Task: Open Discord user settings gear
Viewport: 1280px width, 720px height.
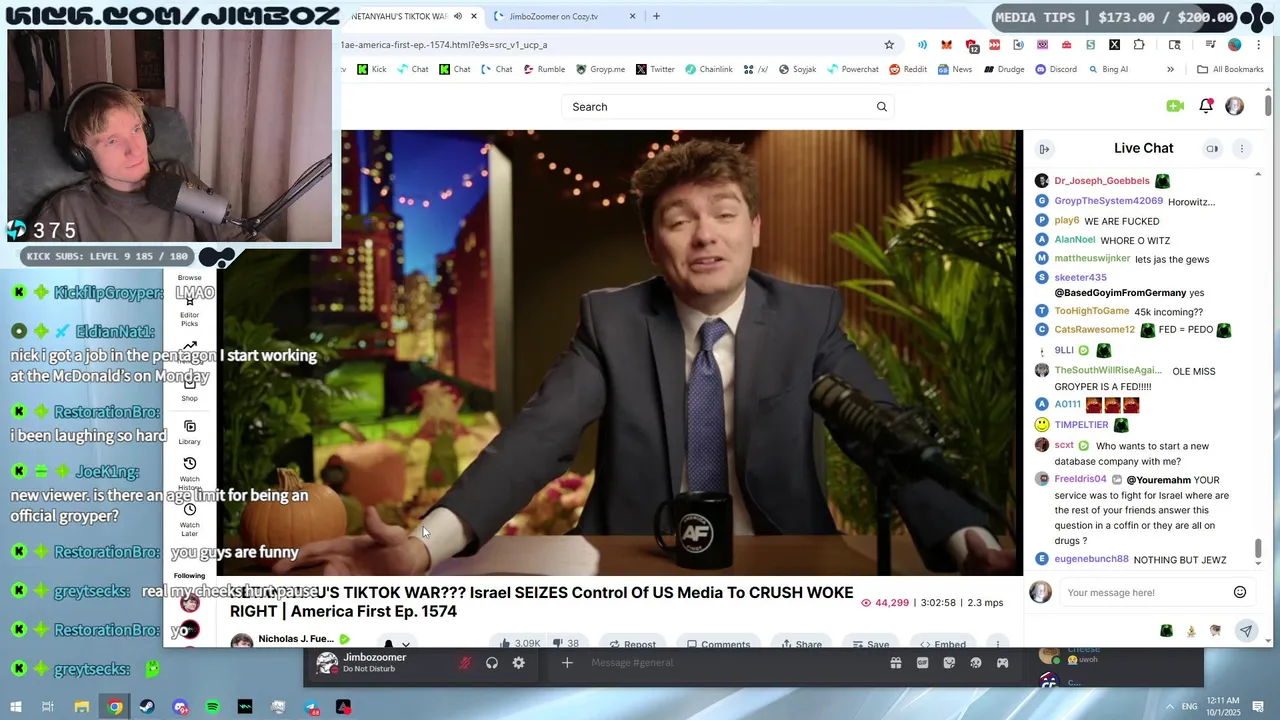Action: click(518, 663)
